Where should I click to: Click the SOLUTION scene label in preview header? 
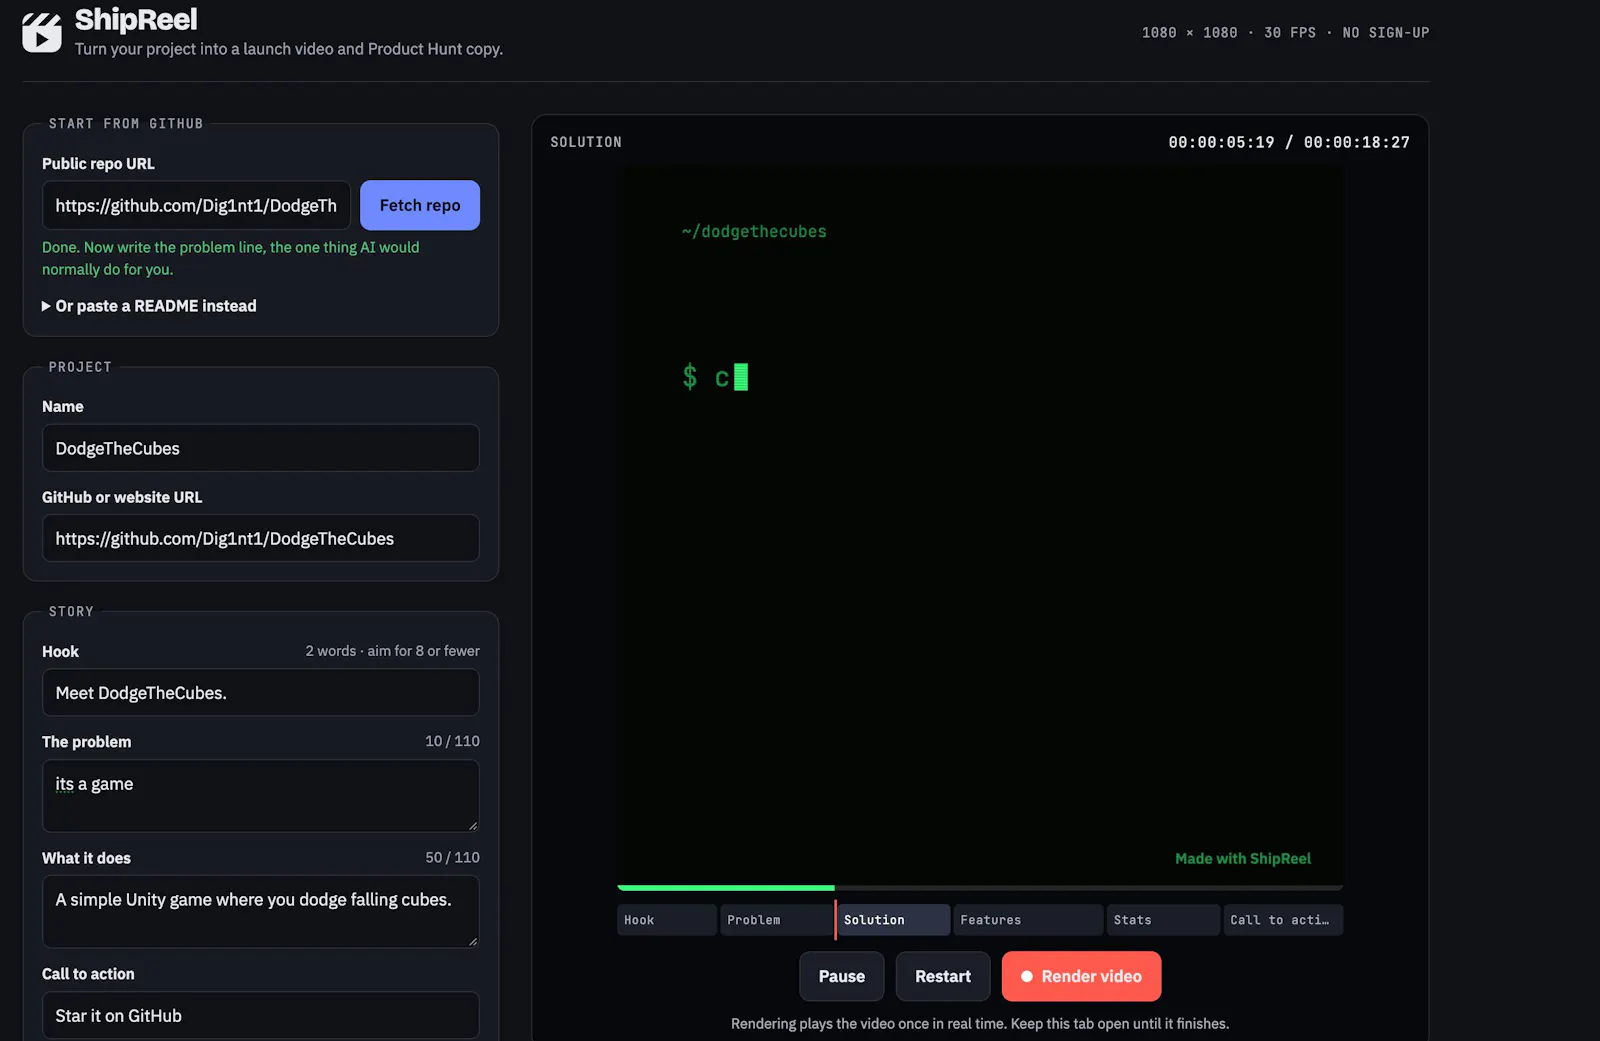point(586,142)
